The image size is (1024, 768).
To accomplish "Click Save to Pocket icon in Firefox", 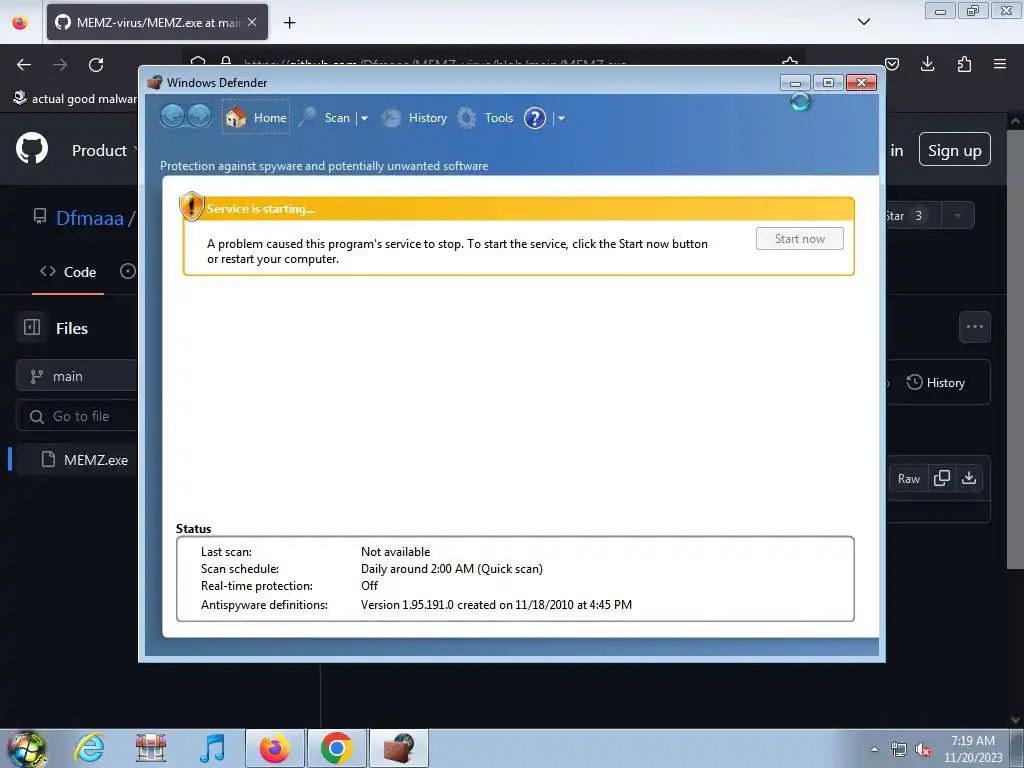I will click(x=892, y=64).
